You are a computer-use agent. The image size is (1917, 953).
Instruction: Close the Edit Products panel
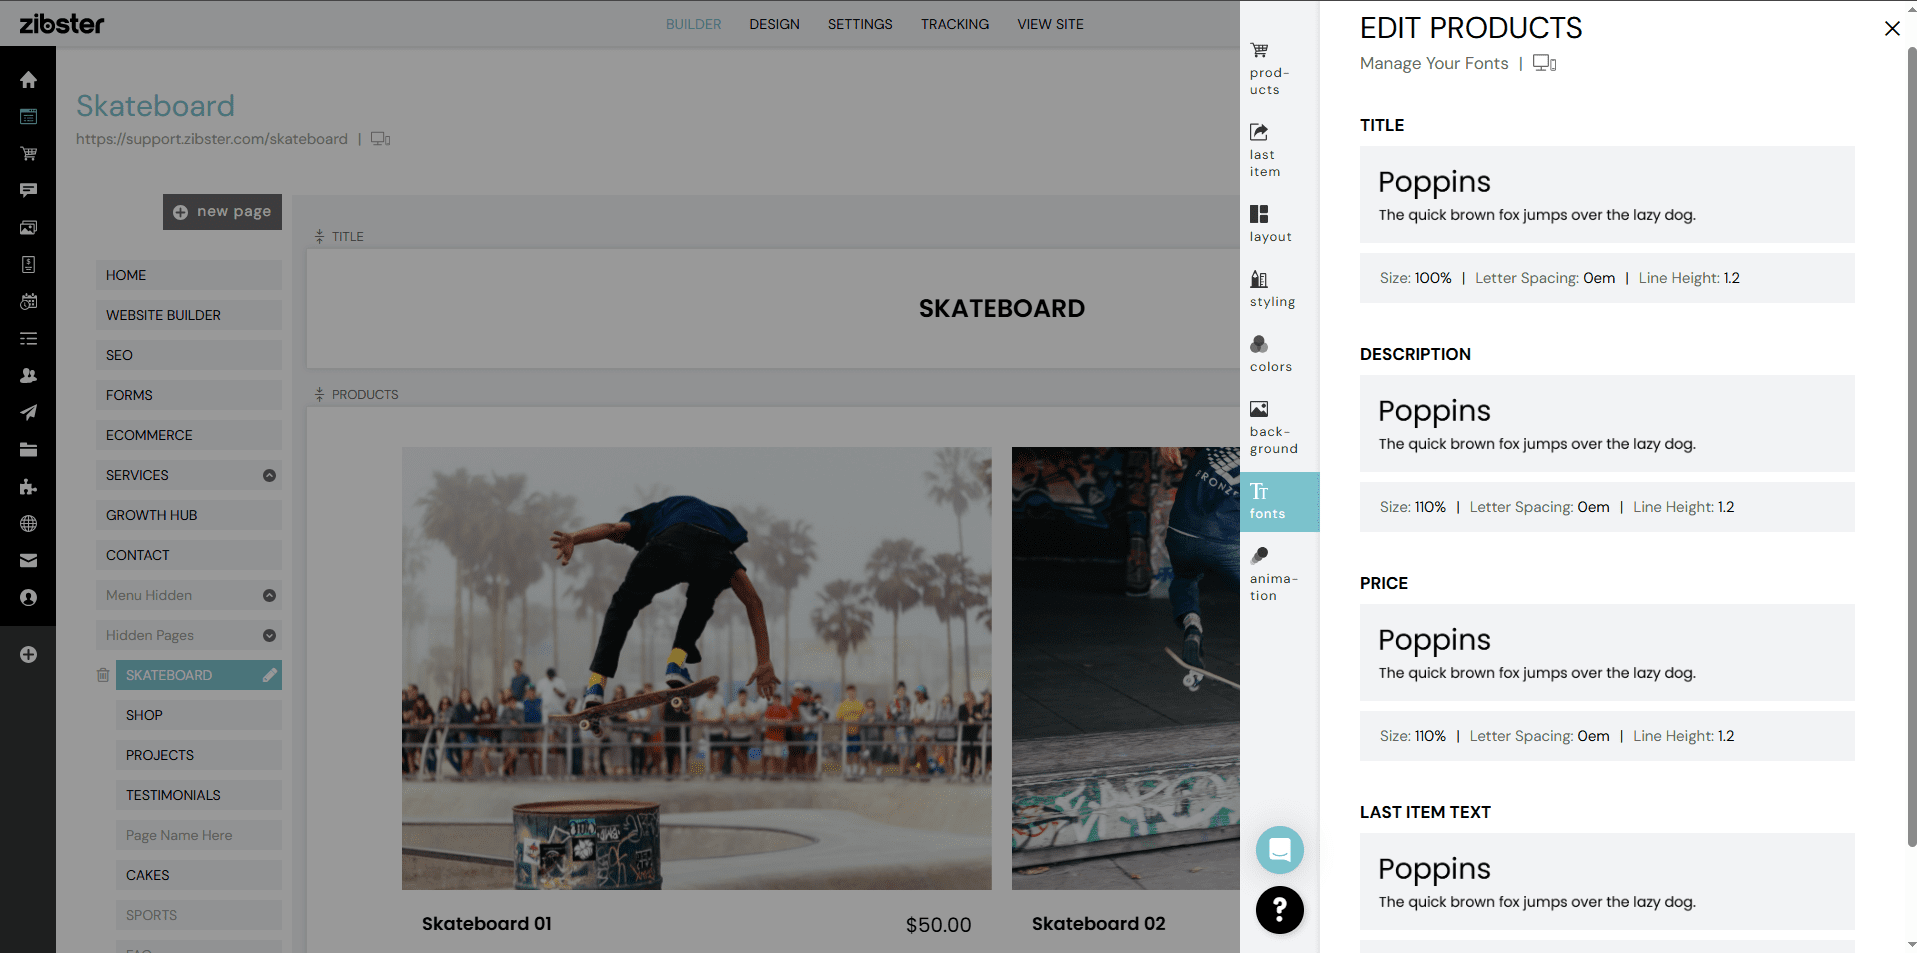[1891, 28]
